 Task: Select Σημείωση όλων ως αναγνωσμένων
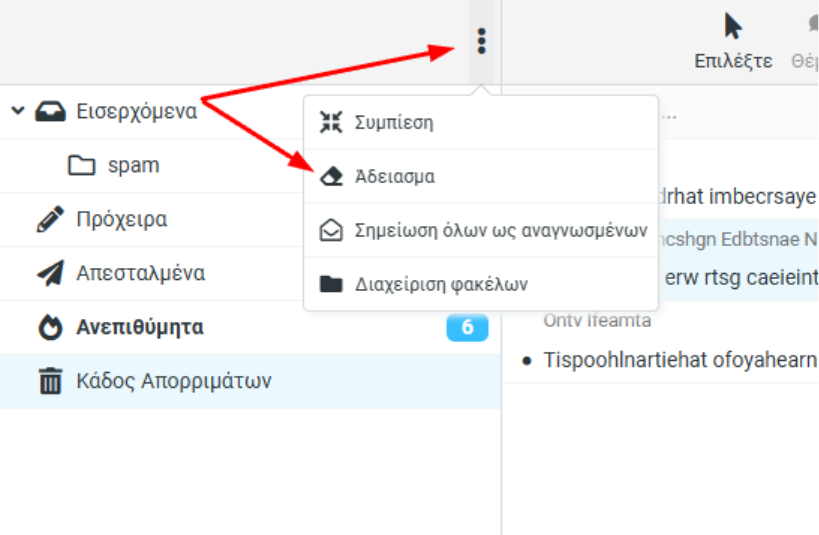(x=501, y=230)
